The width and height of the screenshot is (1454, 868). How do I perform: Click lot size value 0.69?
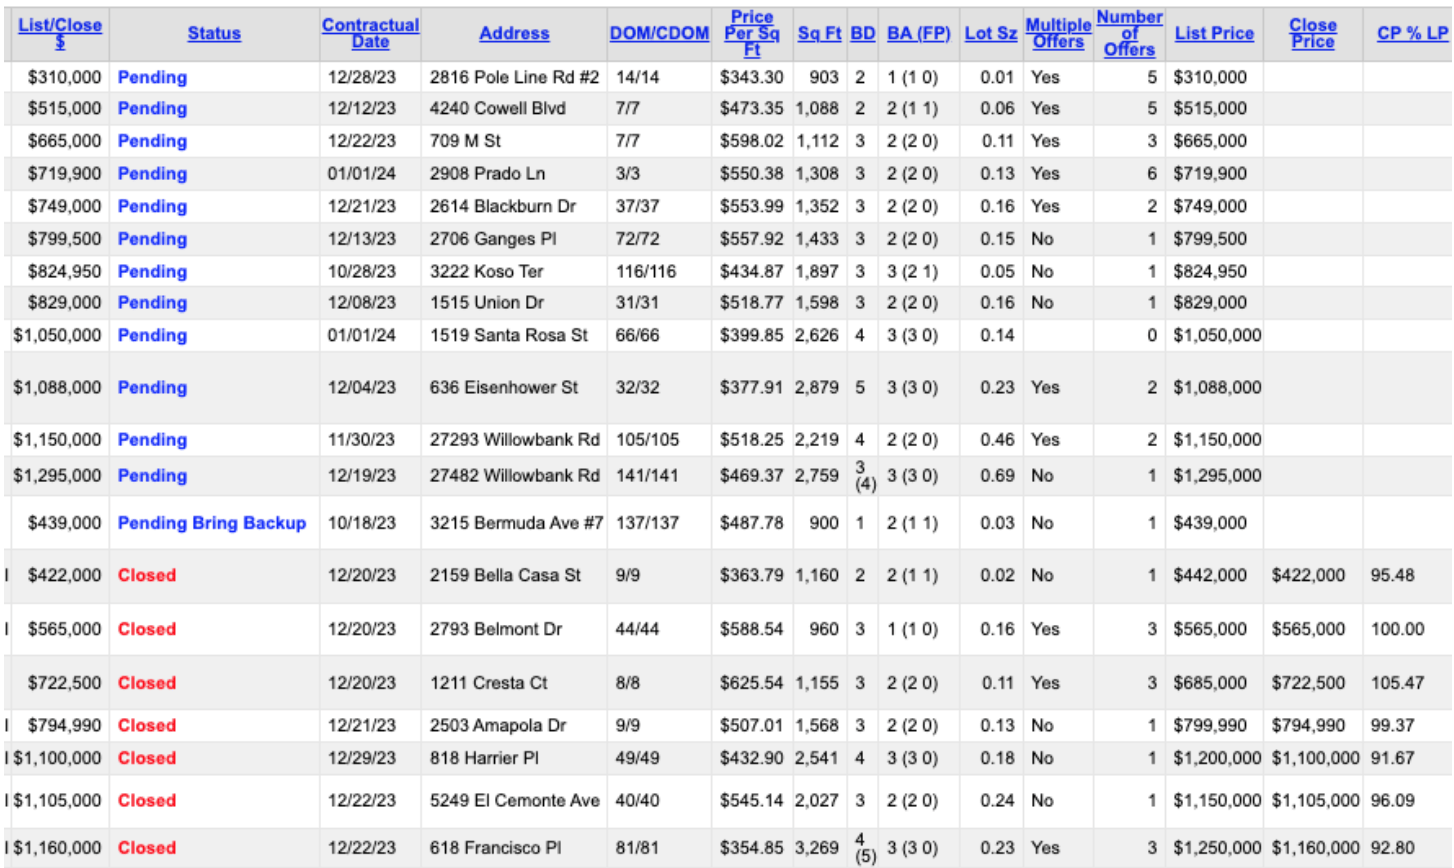[x=997, y=475]
